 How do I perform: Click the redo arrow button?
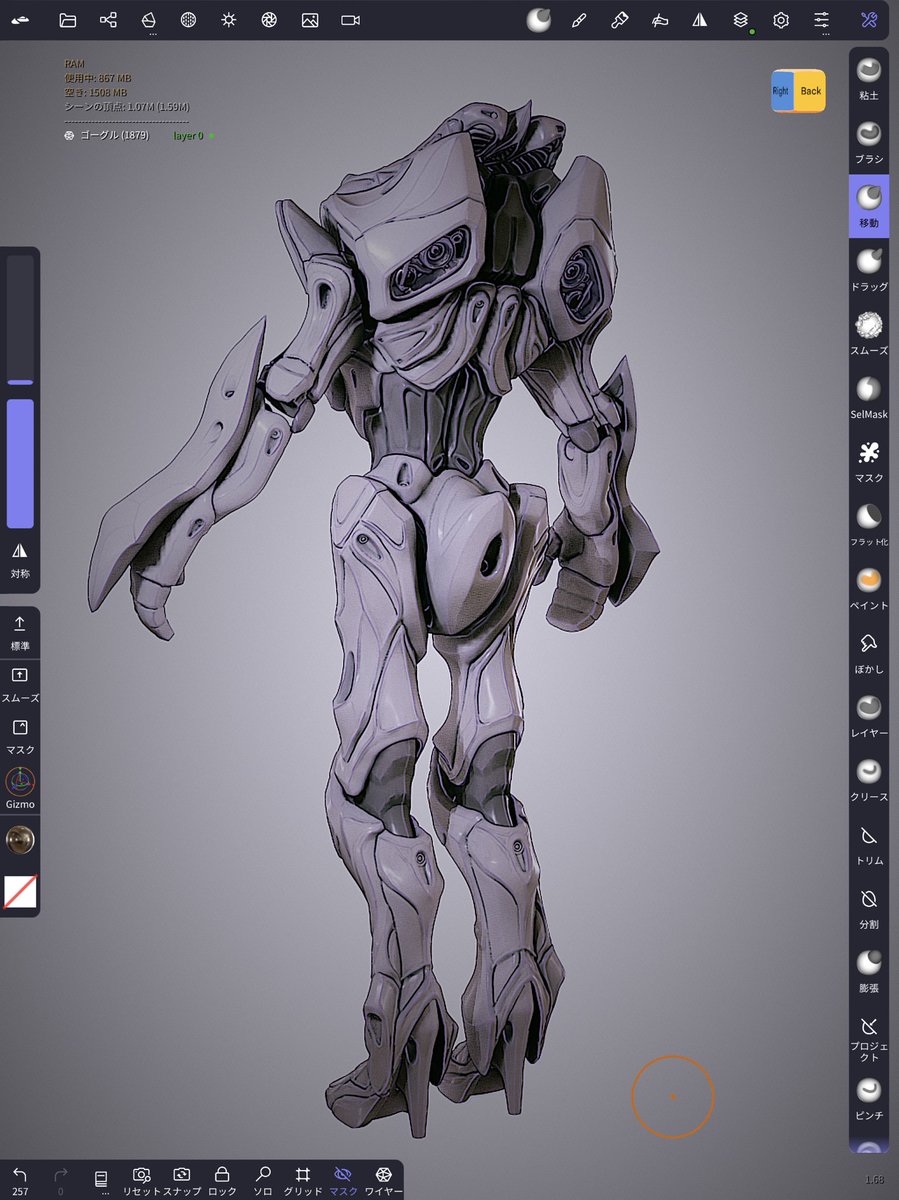[60, 1181]
